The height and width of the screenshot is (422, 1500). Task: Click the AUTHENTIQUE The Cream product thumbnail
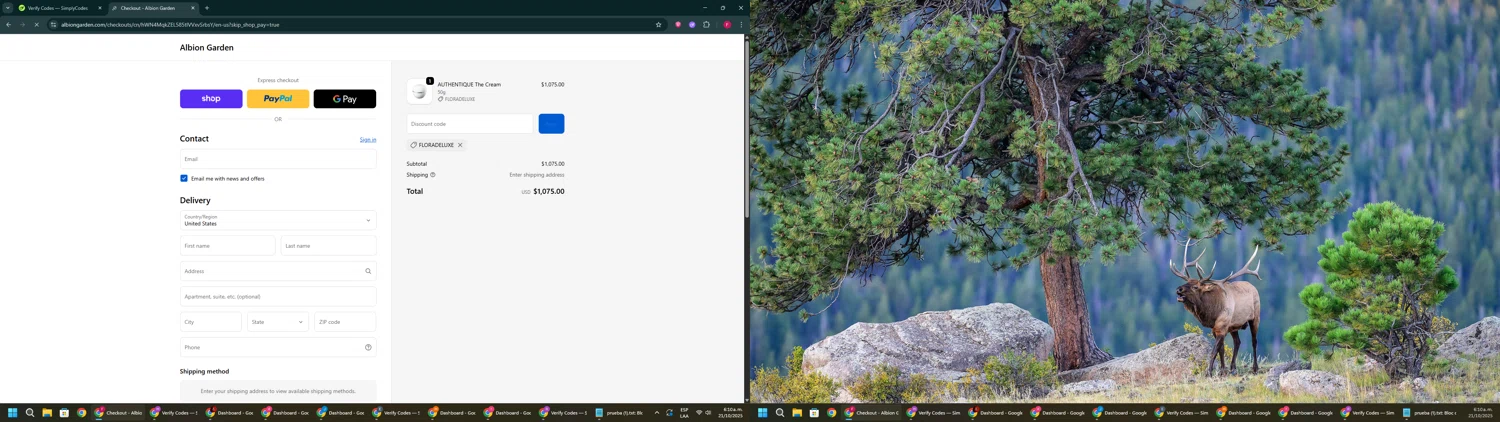pyautogui.click(x=419, y=91)
